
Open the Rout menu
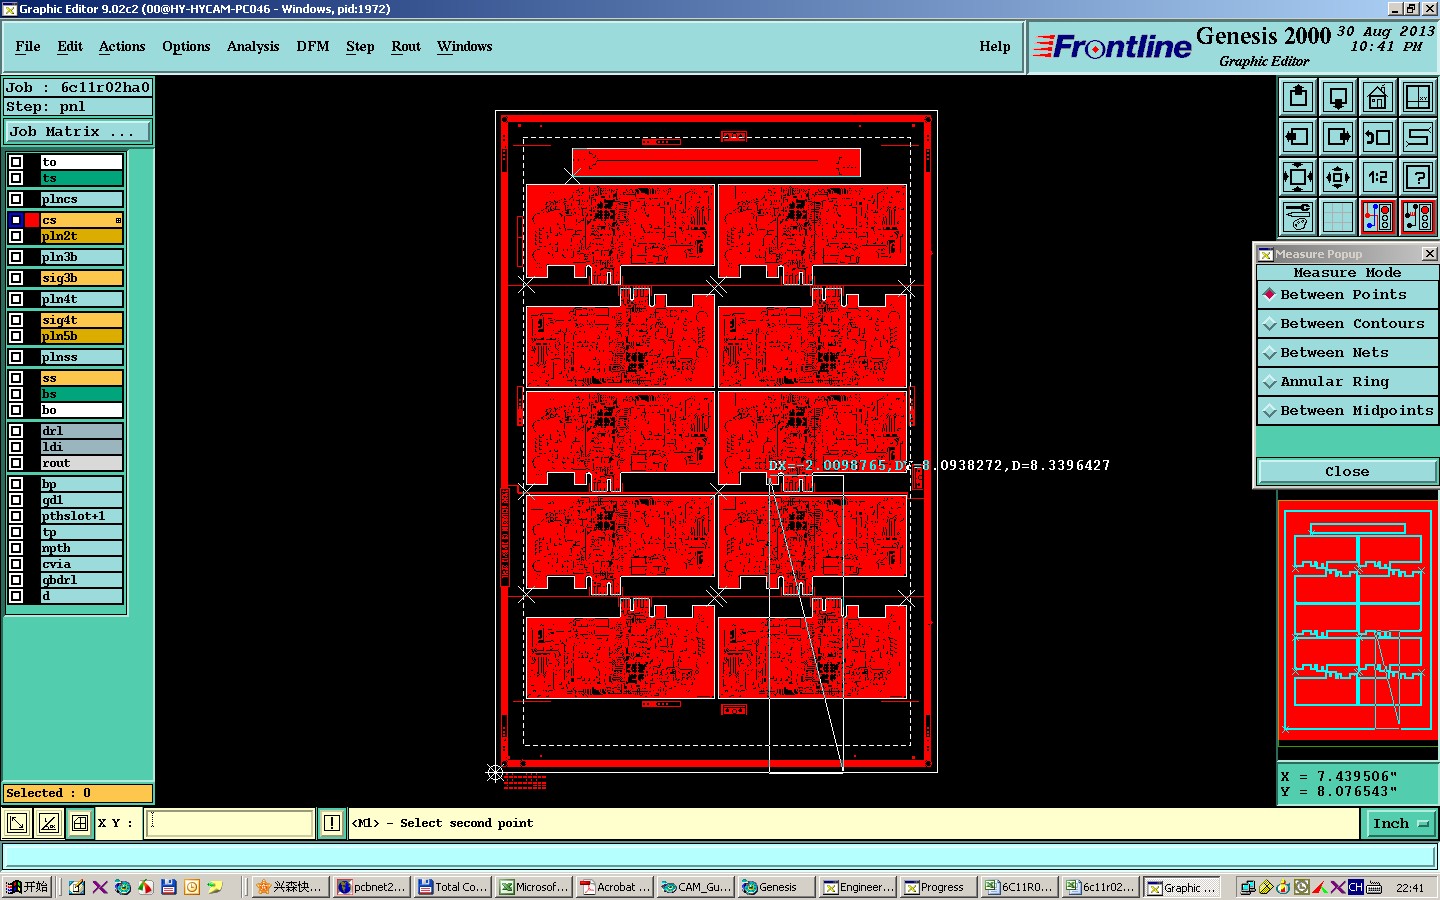pyautogui.click(x=406, y=47)
